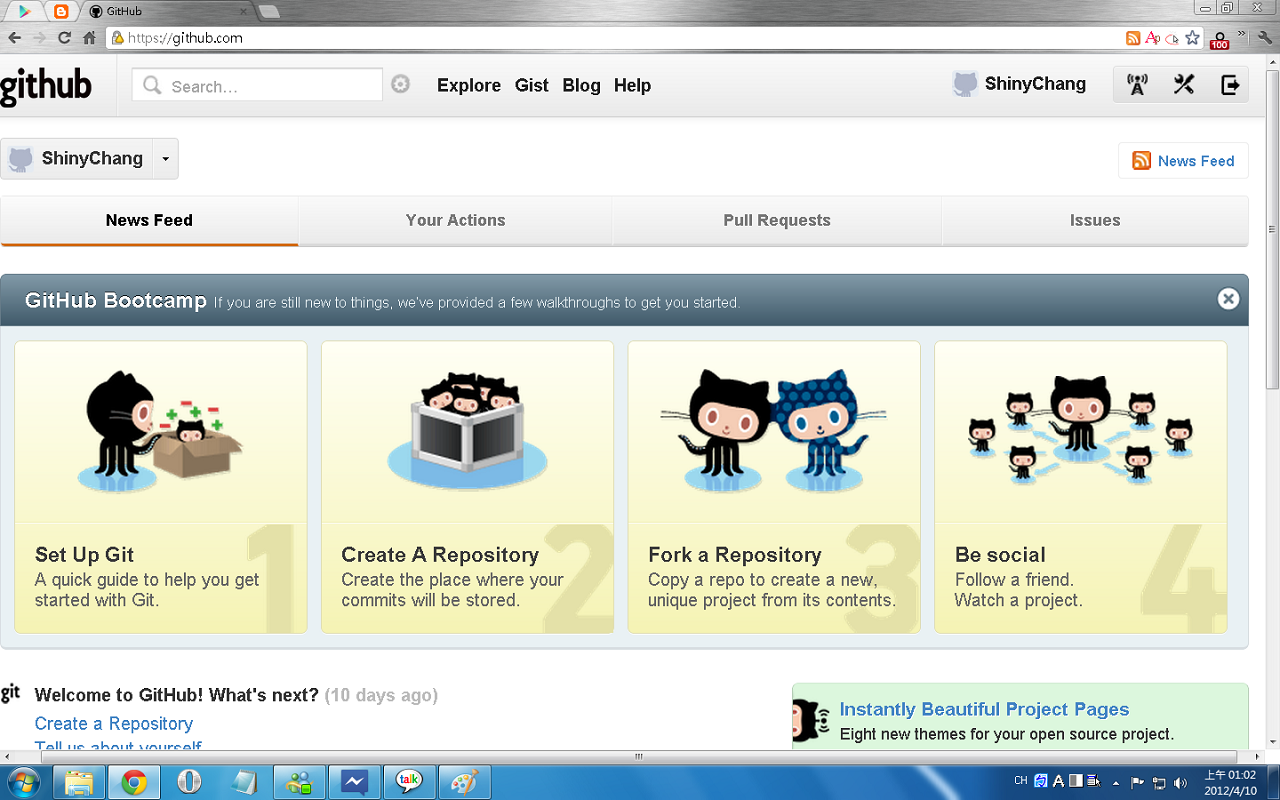Click the RSS feed icon in the address bar
1280x800 pixels.
[x=1133, y=38]
